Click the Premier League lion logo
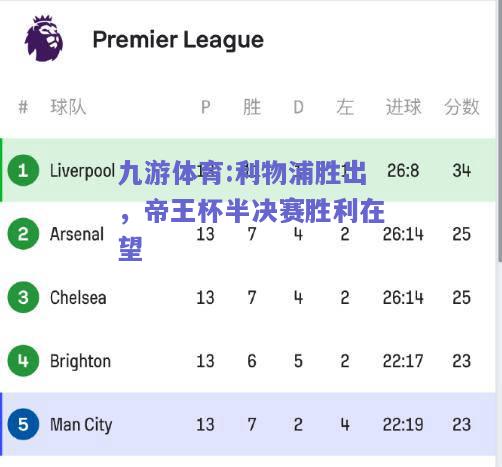 click(x=44, y=39)
